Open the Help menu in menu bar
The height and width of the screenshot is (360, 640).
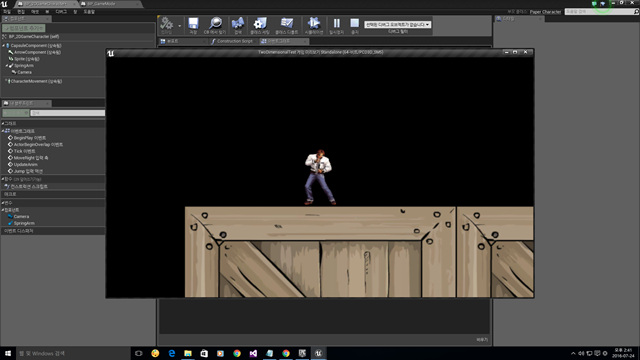coord(89,12)
